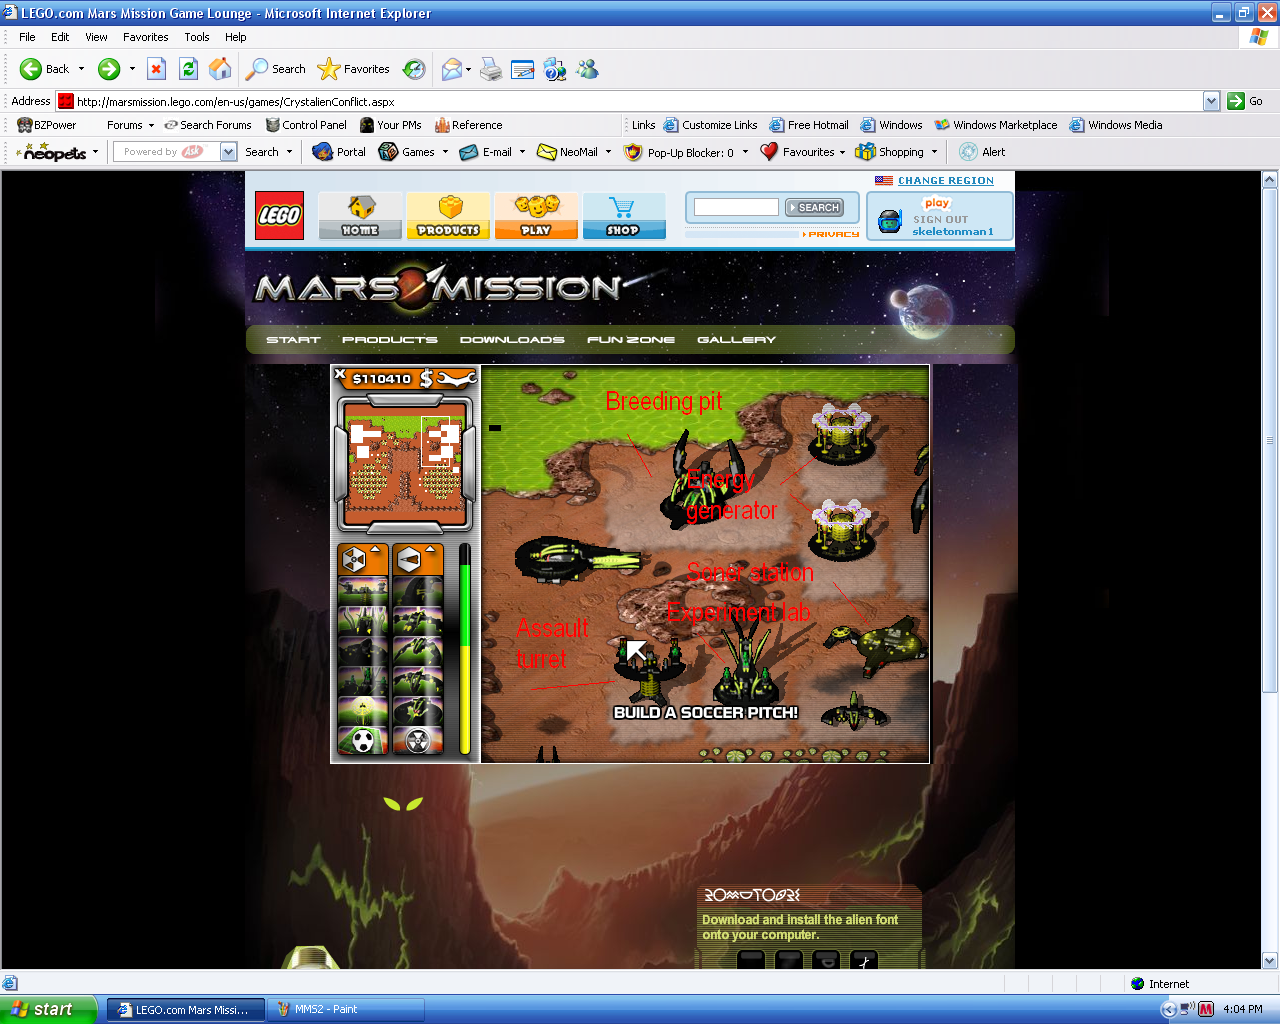1280x1025 pixels.
Task: Click the LEGO site search input field
Action: pyautogui.click(x=736, y=207)
